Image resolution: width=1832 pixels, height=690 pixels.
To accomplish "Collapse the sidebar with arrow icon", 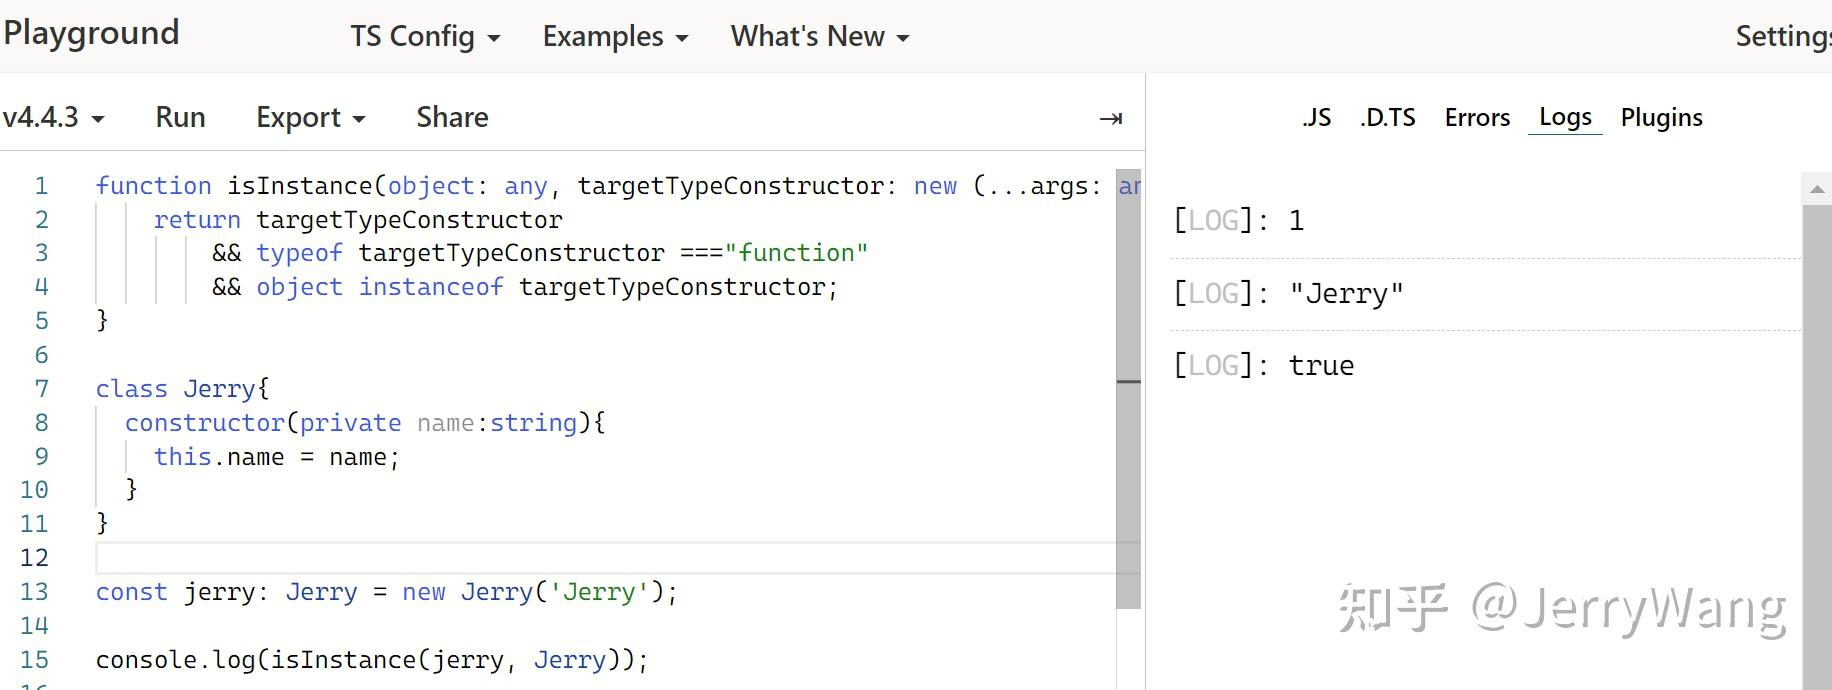I will 1110,119.
